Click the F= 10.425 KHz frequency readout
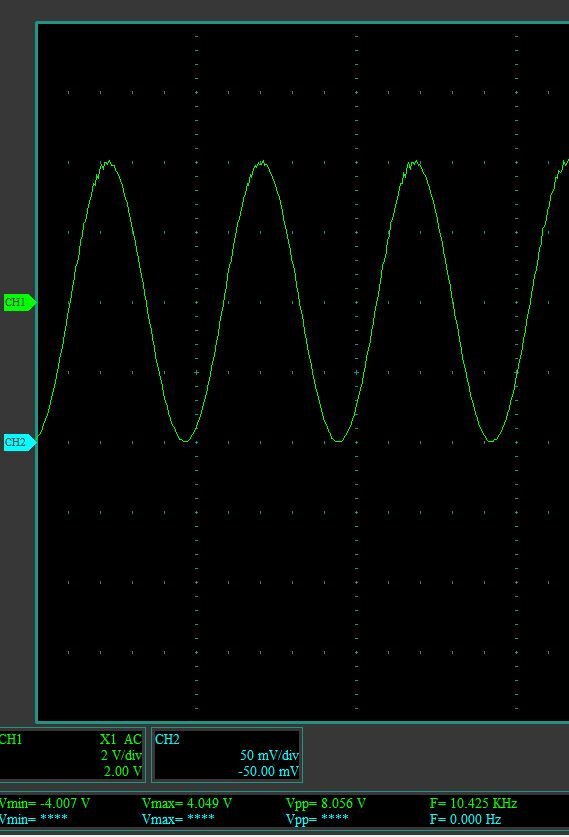 coord(473,803)
